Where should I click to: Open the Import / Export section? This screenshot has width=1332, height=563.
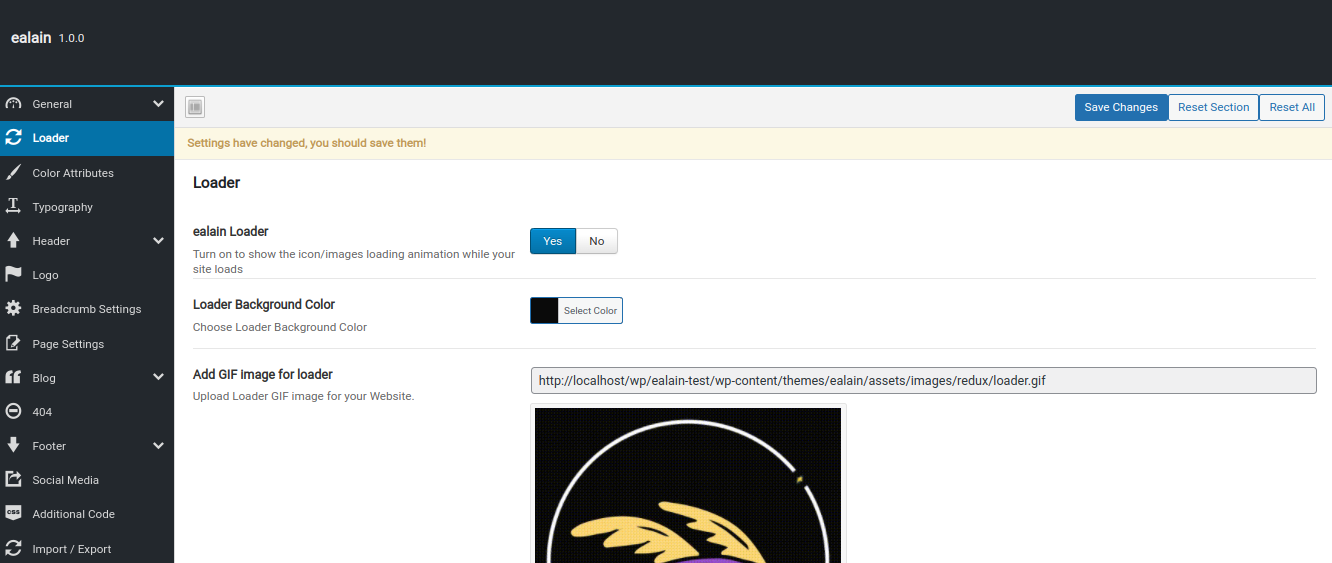click(x=87, y=548)
